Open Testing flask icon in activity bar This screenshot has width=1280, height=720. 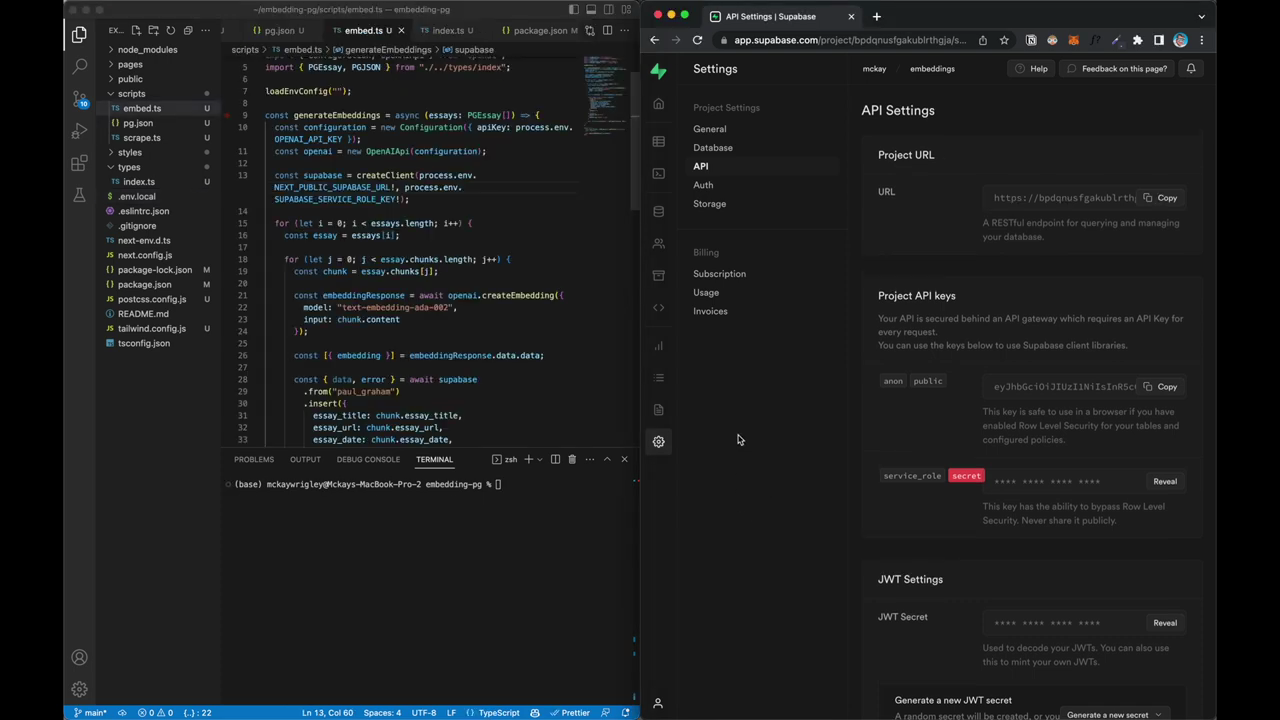(79, 195)
